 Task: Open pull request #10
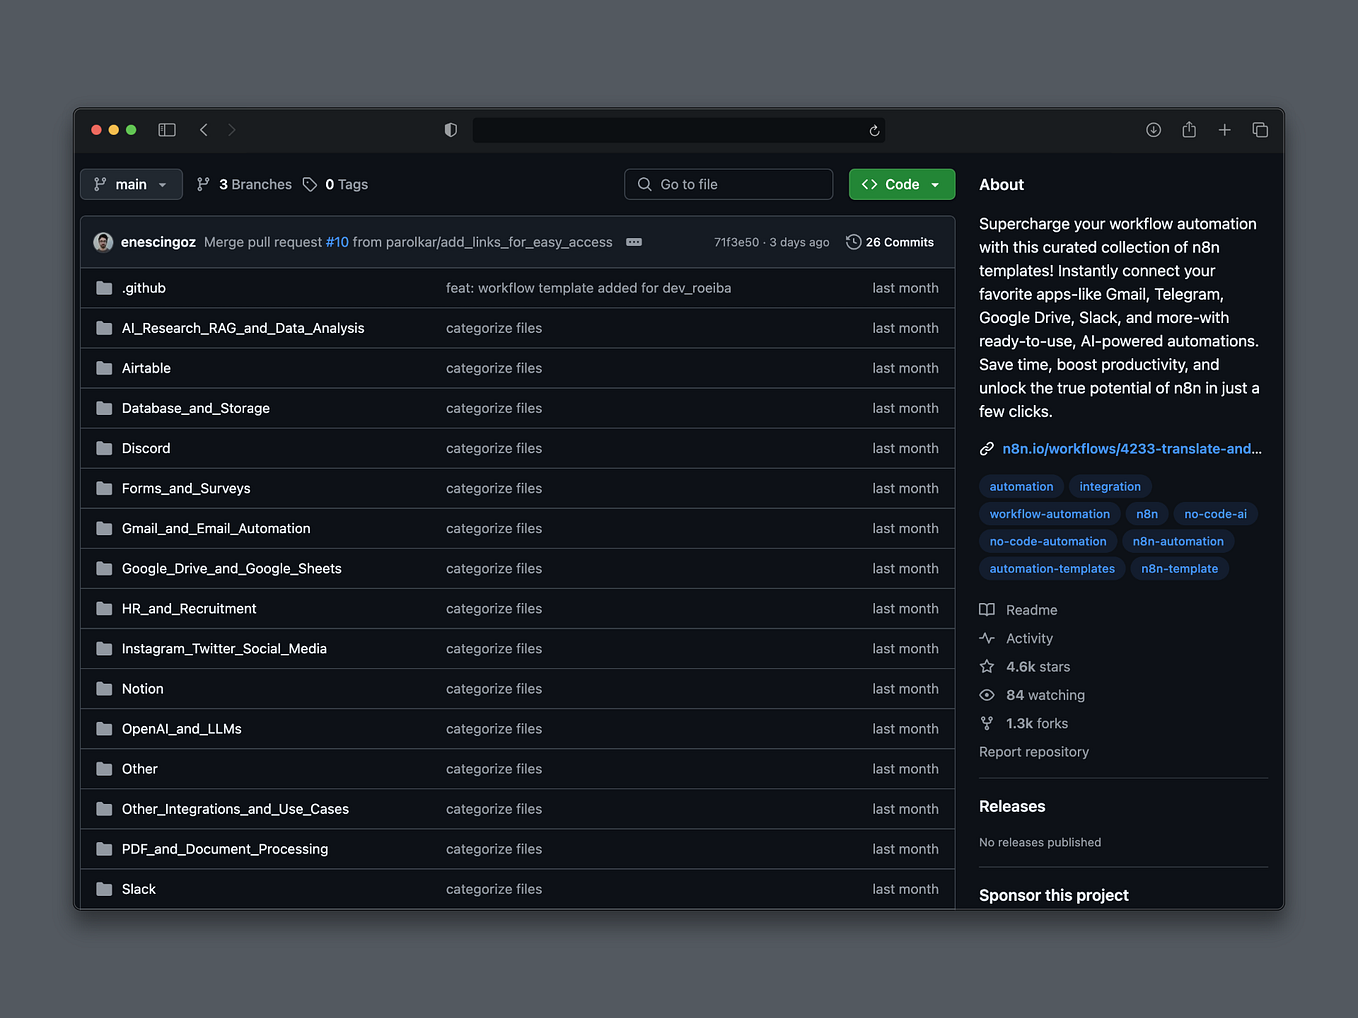(x=337, y=242)
